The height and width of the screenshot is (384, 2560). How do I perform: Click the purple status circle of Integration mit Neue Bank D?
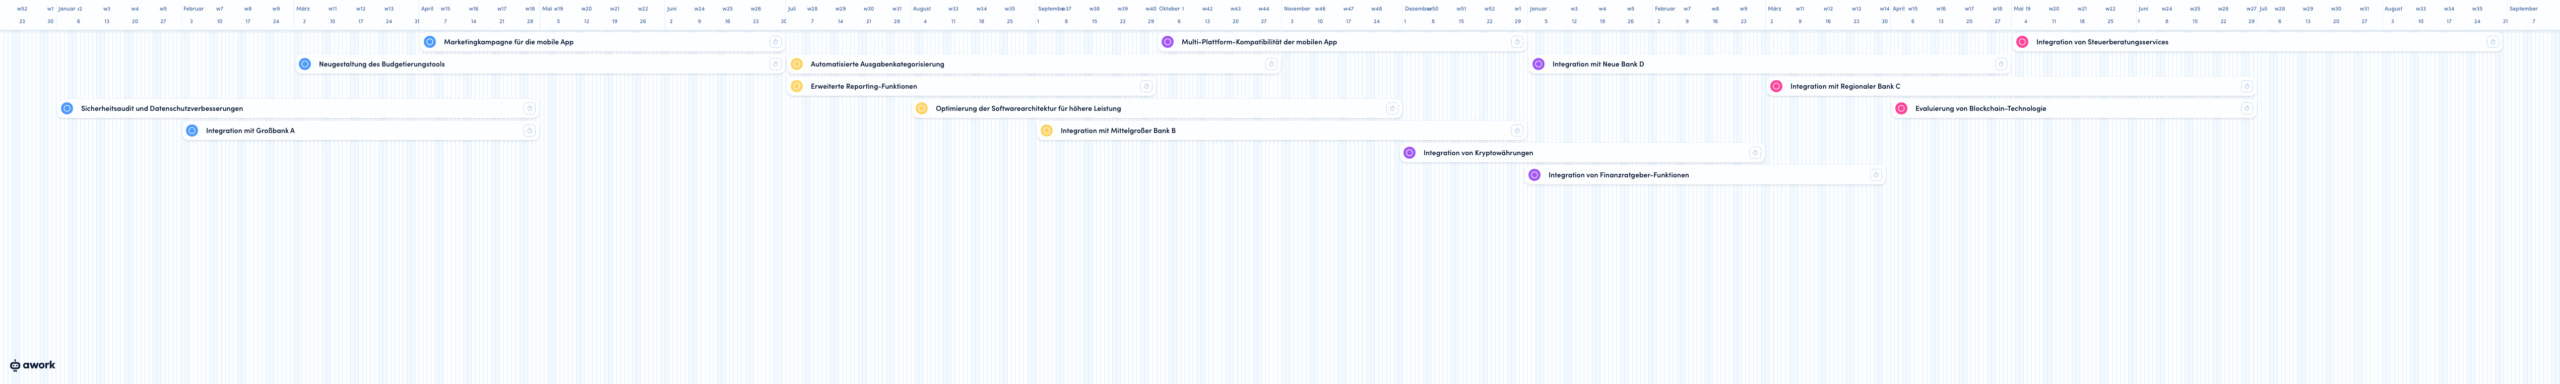point(1539,64)
